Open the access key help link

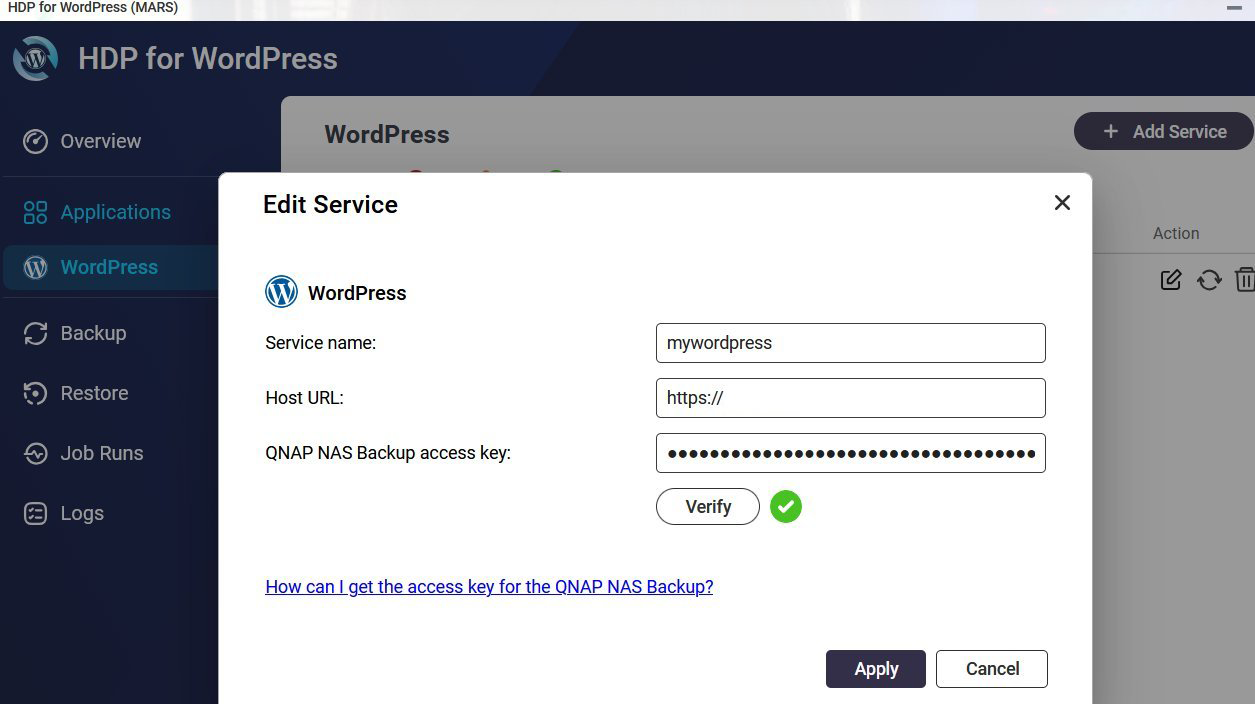[489, 587]
